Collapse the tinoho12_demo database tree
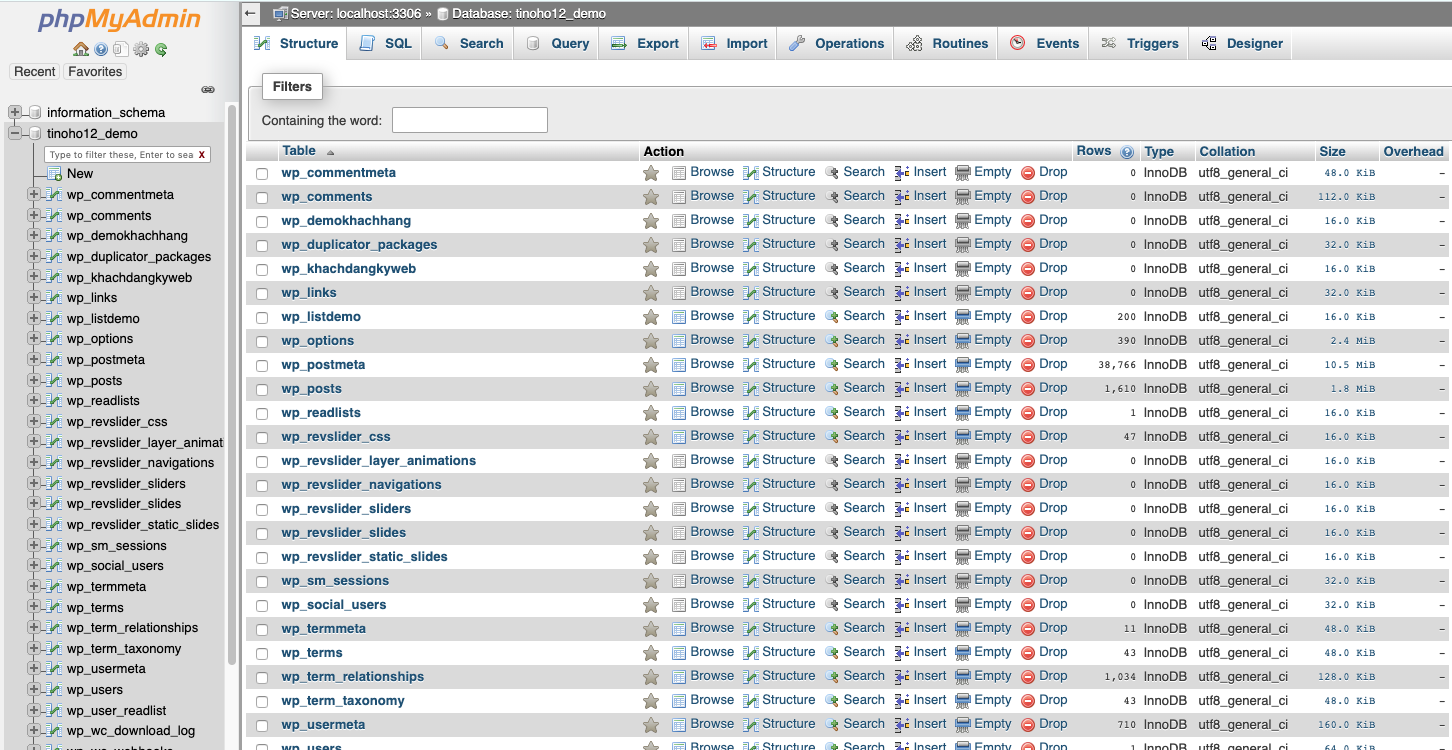Image resolution: width=1452 pixels, height=750 pixels. pos(15,133)
